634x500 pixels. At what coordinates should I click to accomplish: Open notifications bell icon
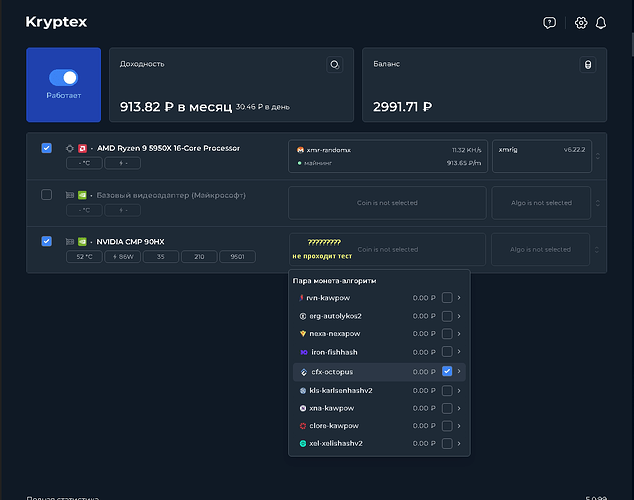point(601,23)
